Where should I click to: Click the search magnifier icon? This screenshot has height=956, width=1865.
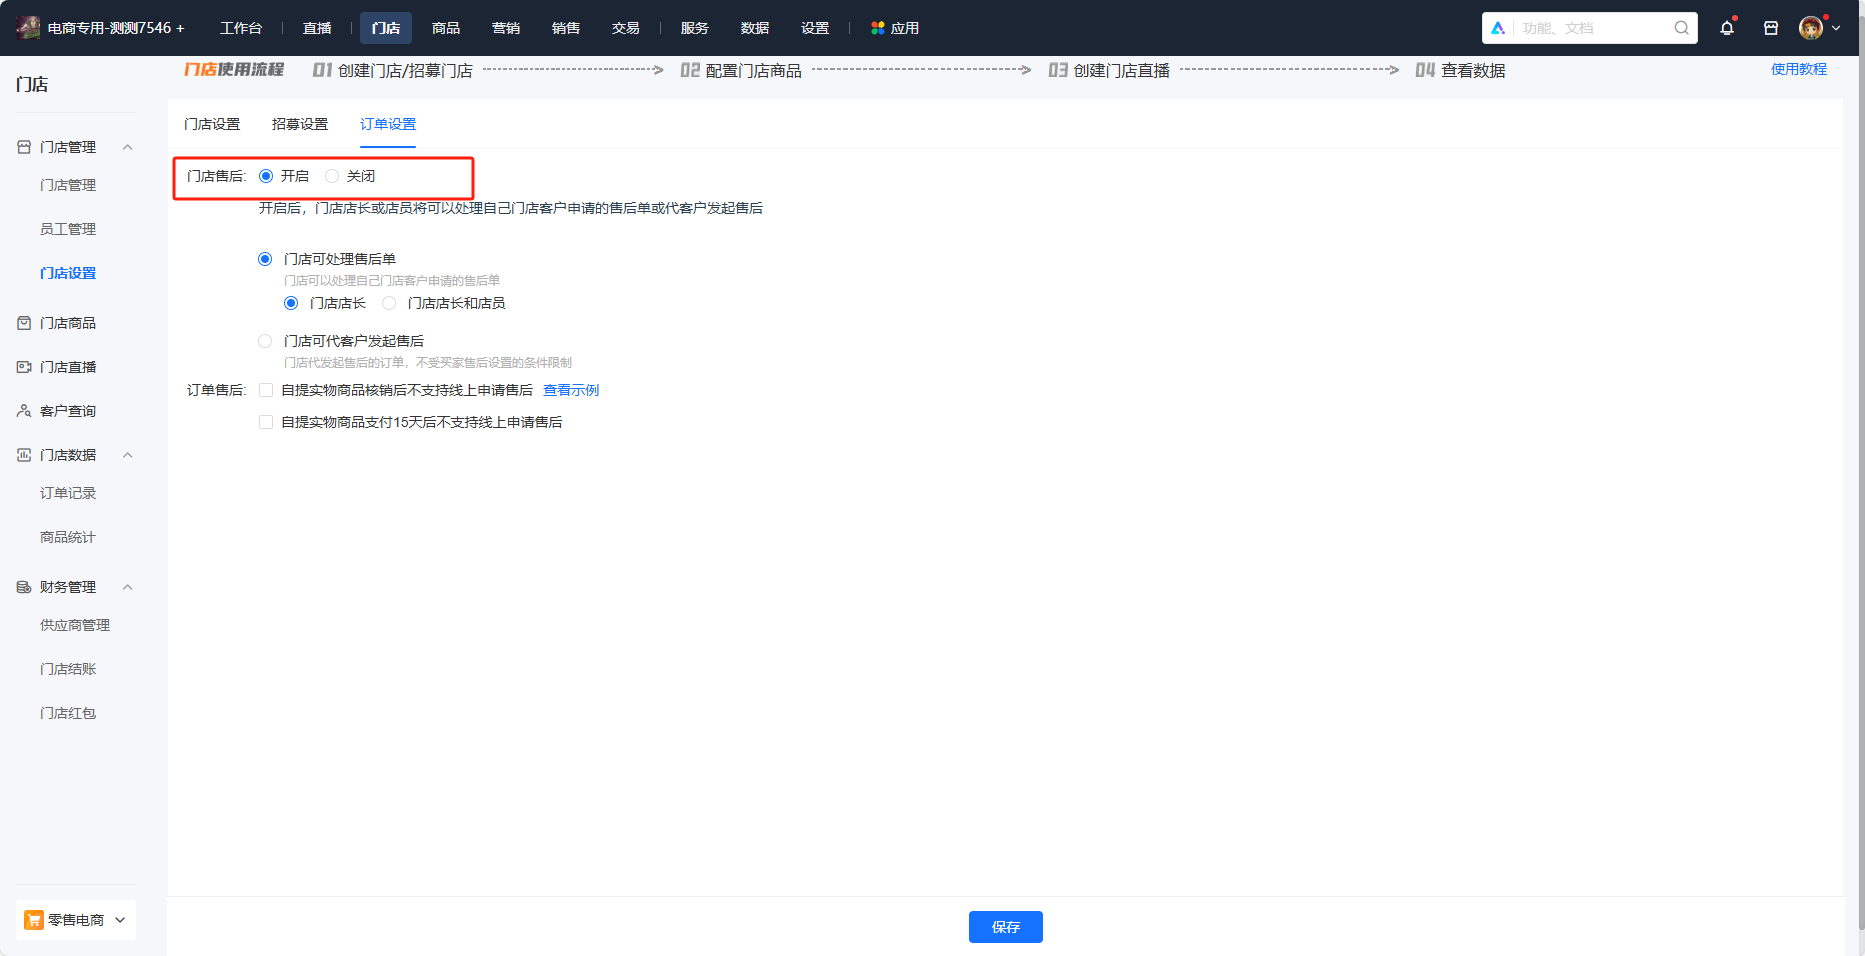1682,28
